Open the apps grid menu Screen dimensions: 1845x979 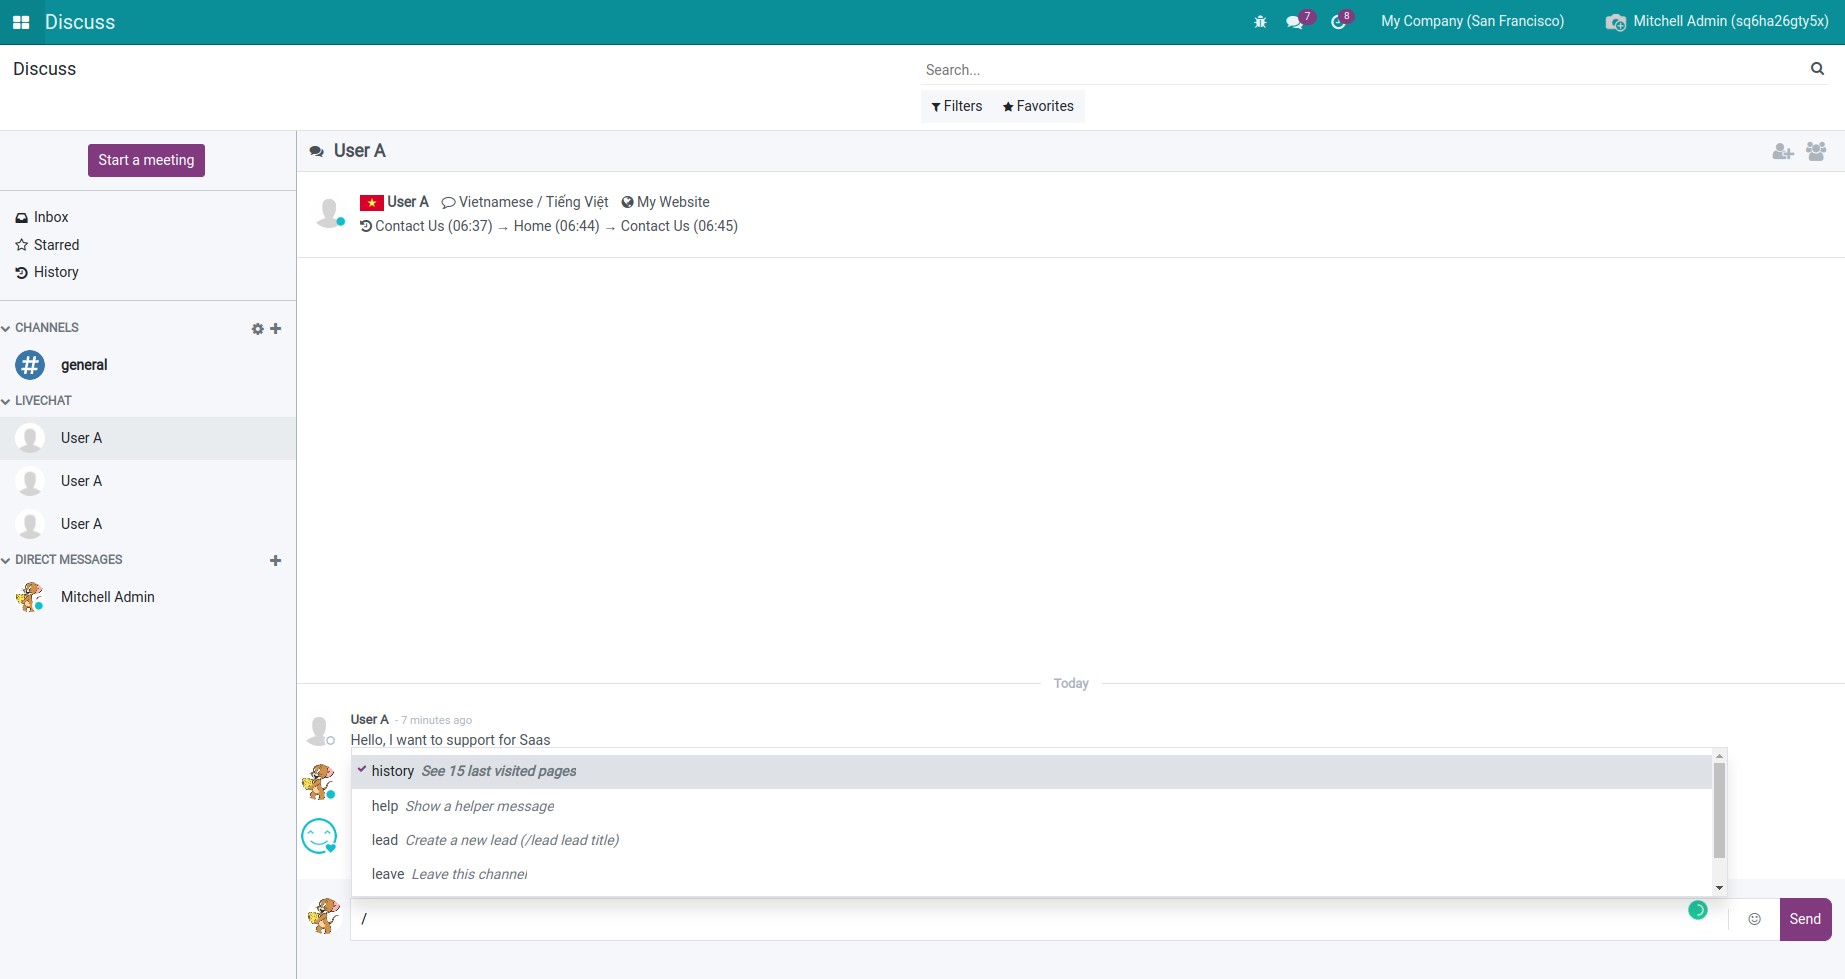click(x=20, y=21)
